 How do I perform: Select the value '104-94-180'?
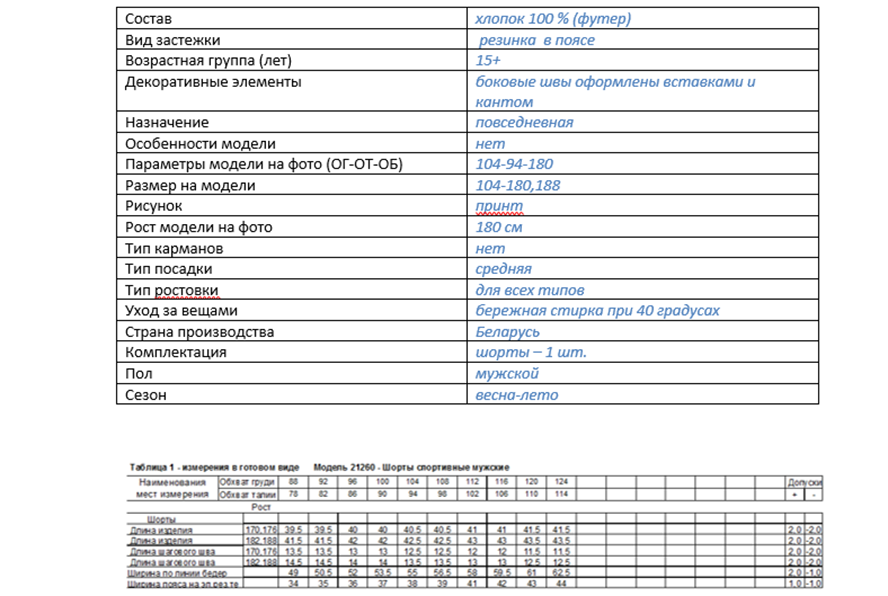514,164
